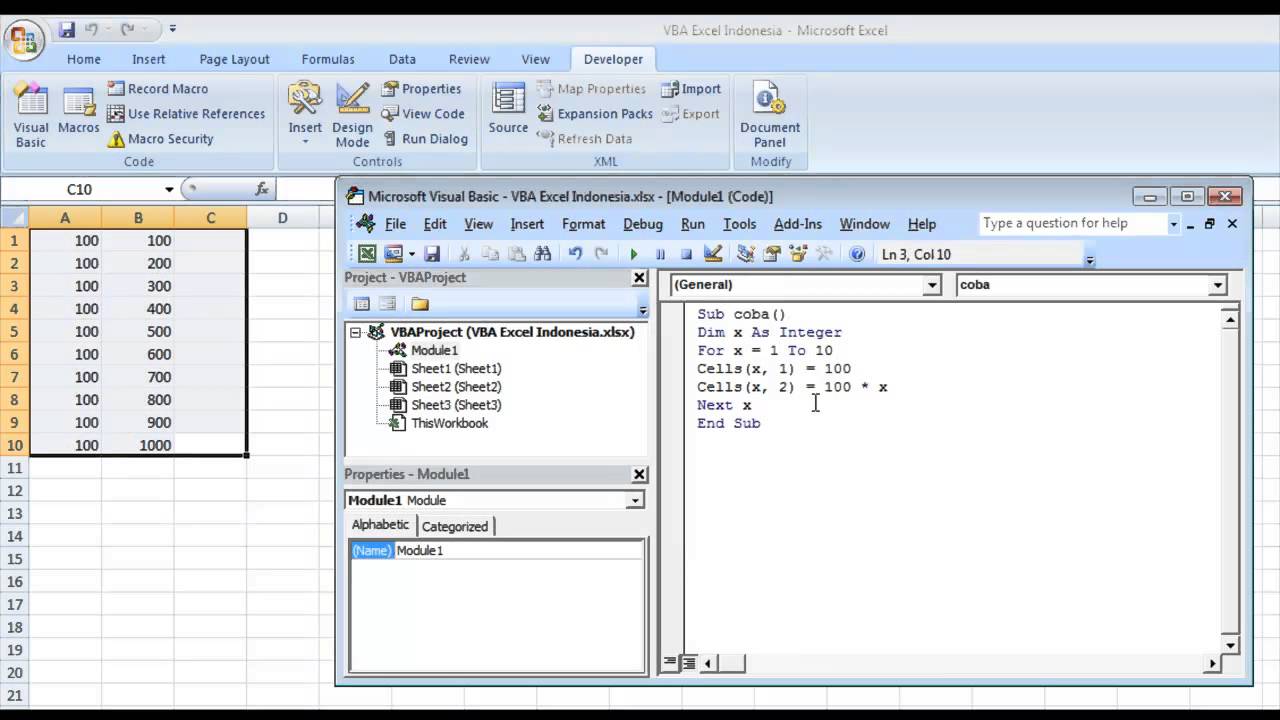Open the coba procedure dropdown
The image size is (1280, 720).
[x=1217, y=285]
